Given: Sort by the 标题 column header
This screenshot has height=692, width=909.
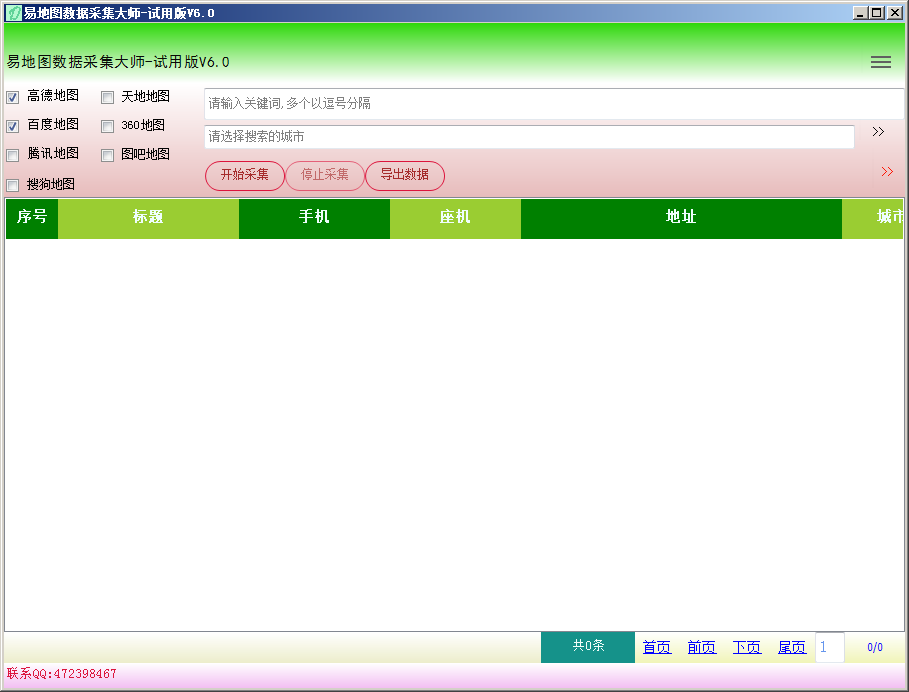Looking at the screenshot, I should [x=148, y=218].
